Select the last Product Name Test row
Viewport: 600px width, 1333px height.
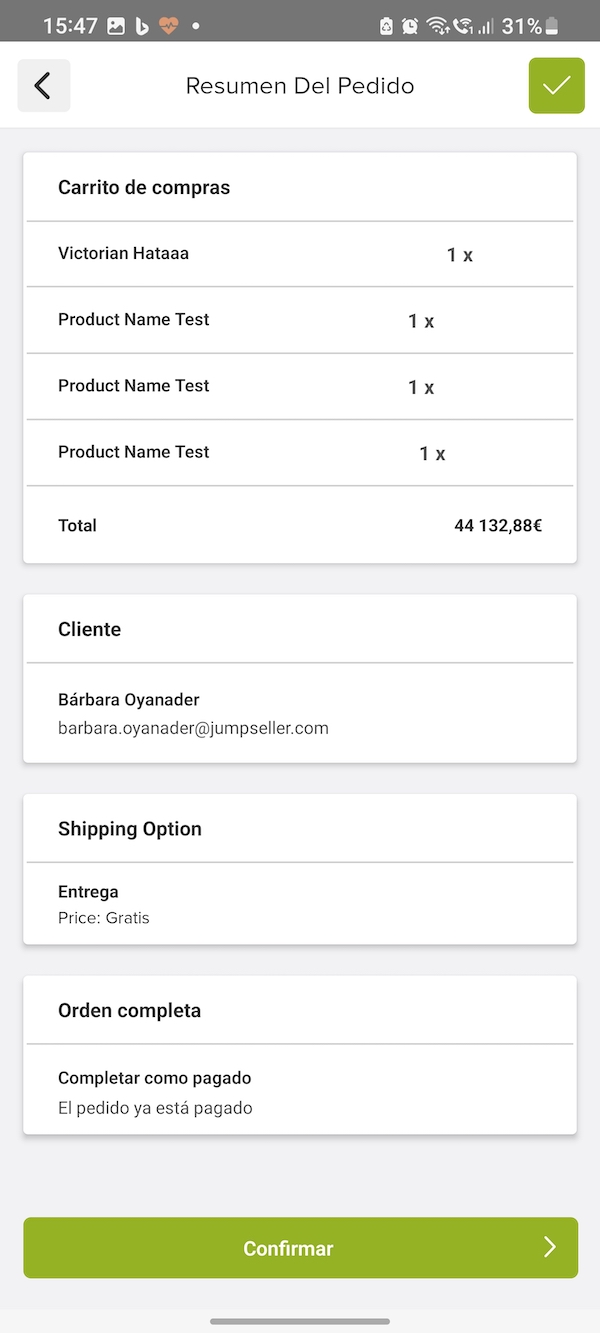300,452
